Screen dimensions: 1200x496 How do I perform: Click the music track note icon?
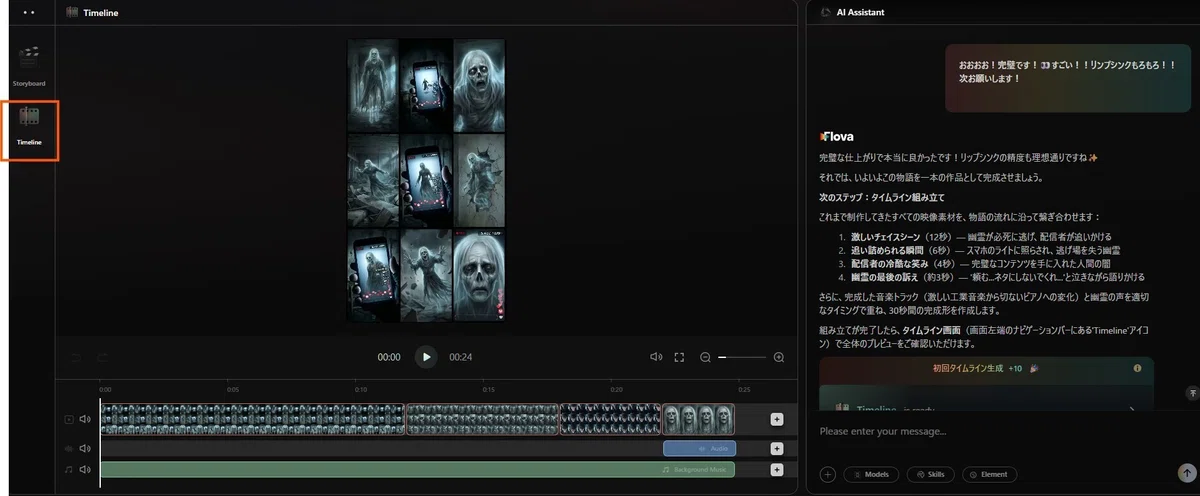point(69,469)
